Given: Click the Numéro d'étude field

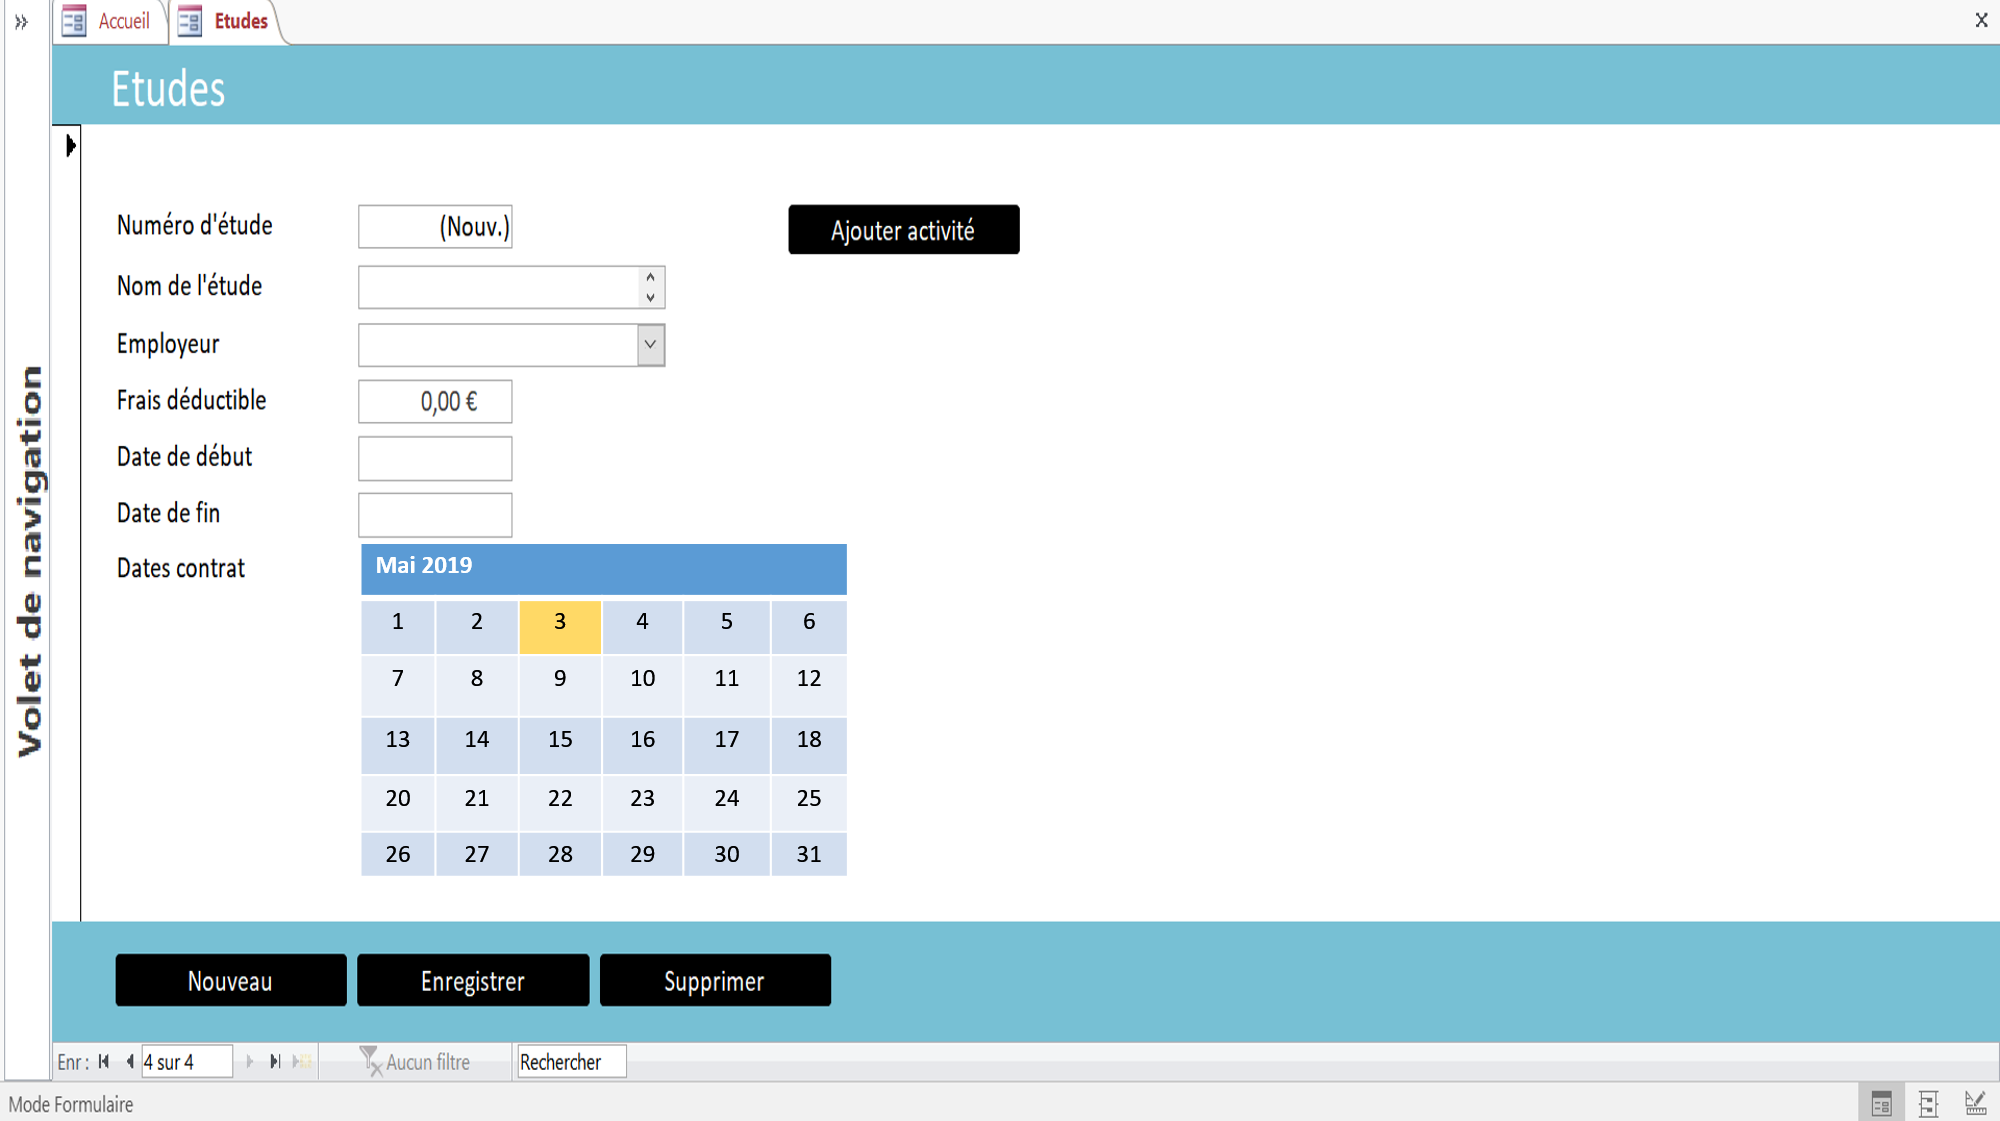Looking at the screenshot, I should [435, 227].
